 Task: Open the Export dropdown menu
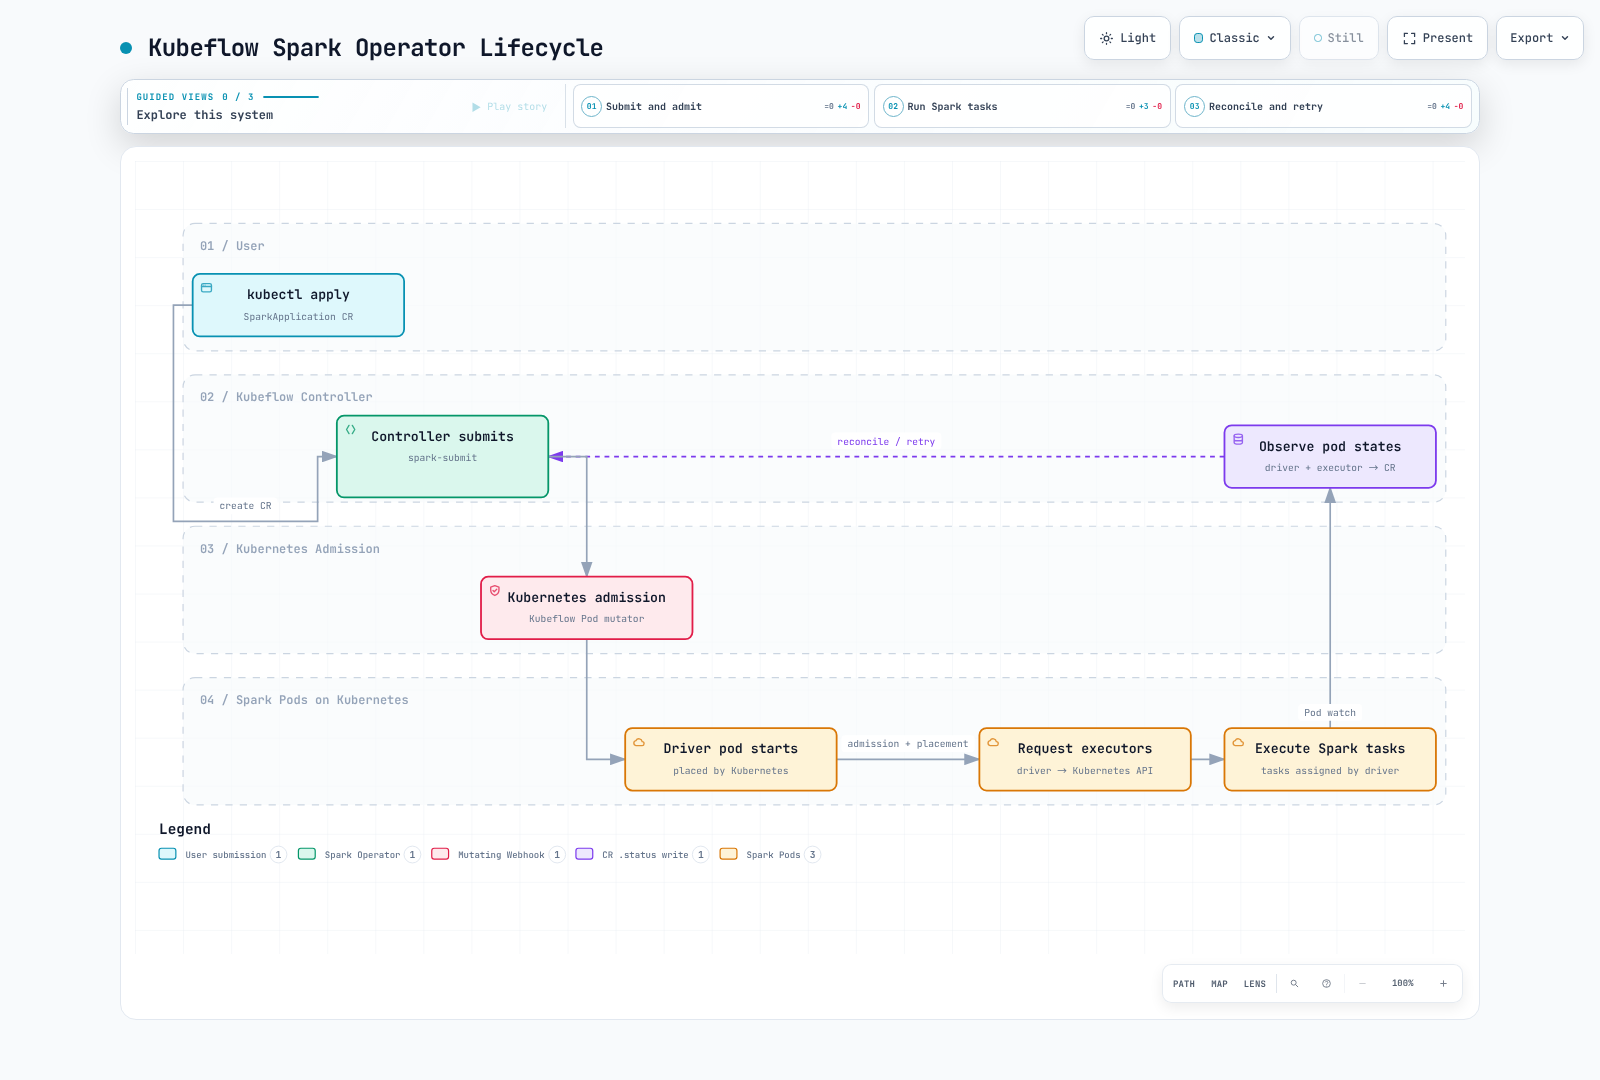(1539, 38)
